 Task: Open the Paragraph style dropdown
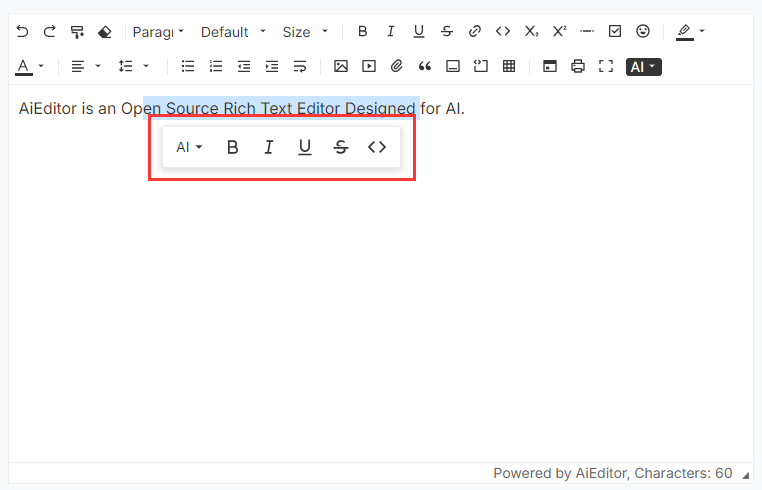point(158,32)
